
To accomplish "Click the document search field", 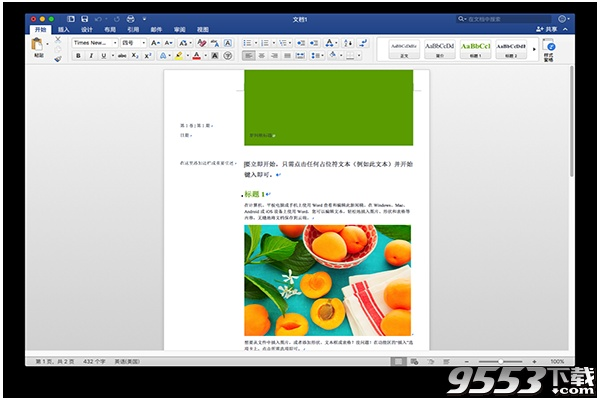I will (500, 18).
